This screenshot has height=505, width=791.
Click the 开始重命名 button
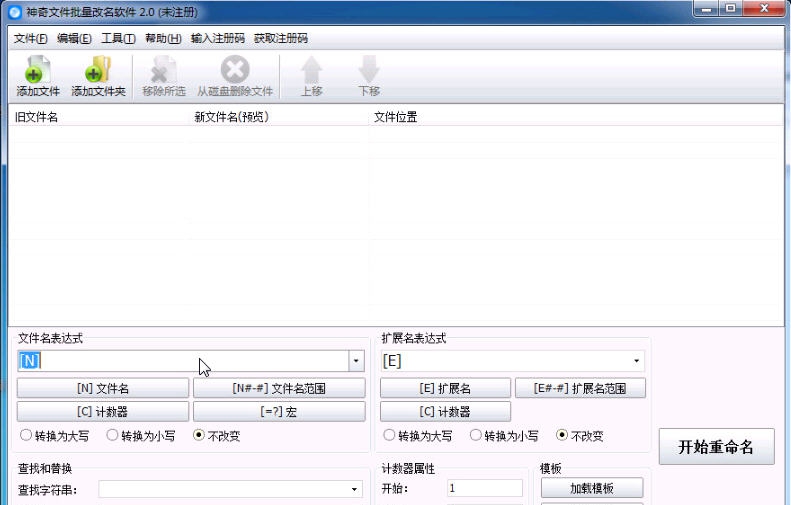point(716,446)
